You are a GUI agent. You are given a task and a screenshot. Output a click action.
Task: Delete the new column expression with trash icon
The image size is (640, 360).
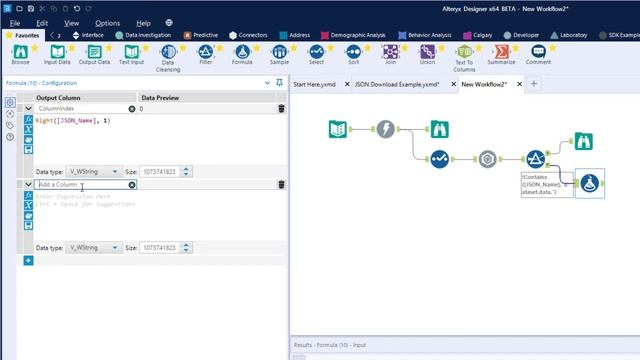[281, 184]
